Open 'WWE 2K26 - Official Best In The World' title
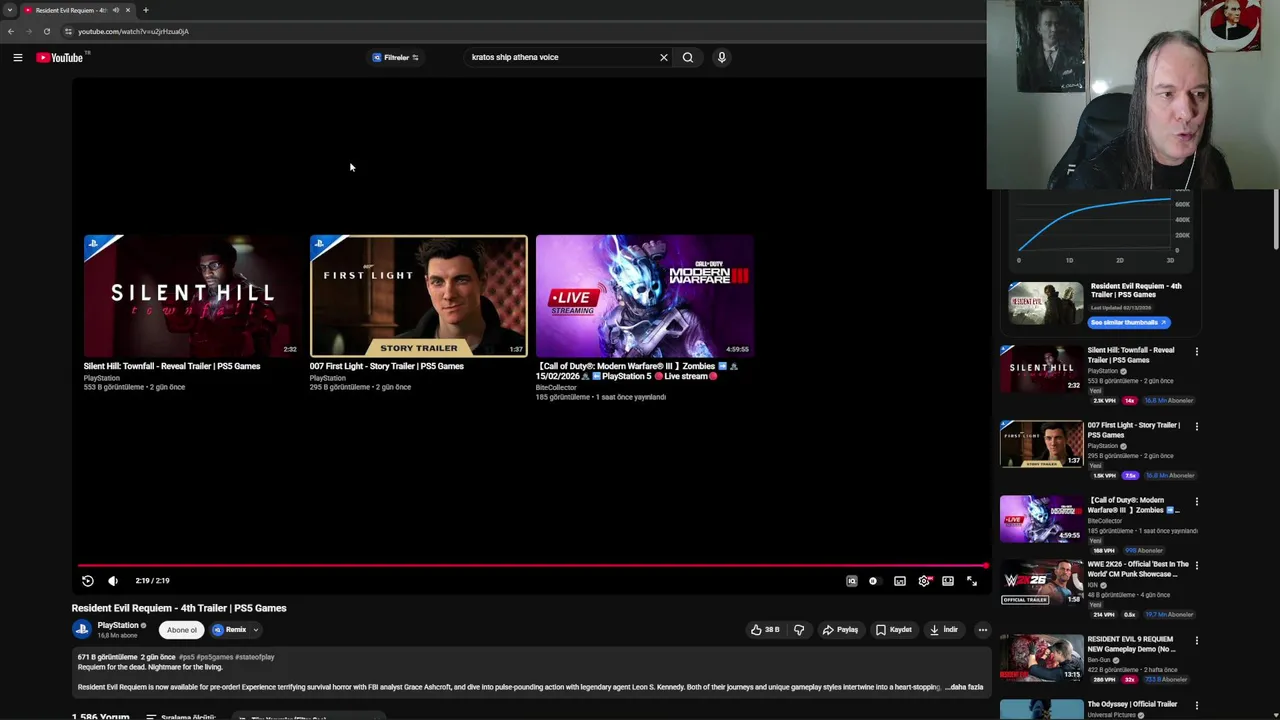Image resolution: width=1280 pixels, height=720 pixels. pyautogui.click(x=1138, y=569)
